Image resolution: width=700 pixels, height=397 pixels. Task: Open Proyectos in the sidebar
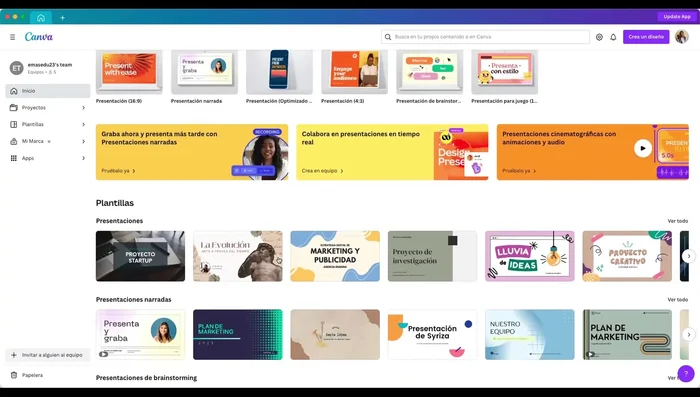coord(48,108)
